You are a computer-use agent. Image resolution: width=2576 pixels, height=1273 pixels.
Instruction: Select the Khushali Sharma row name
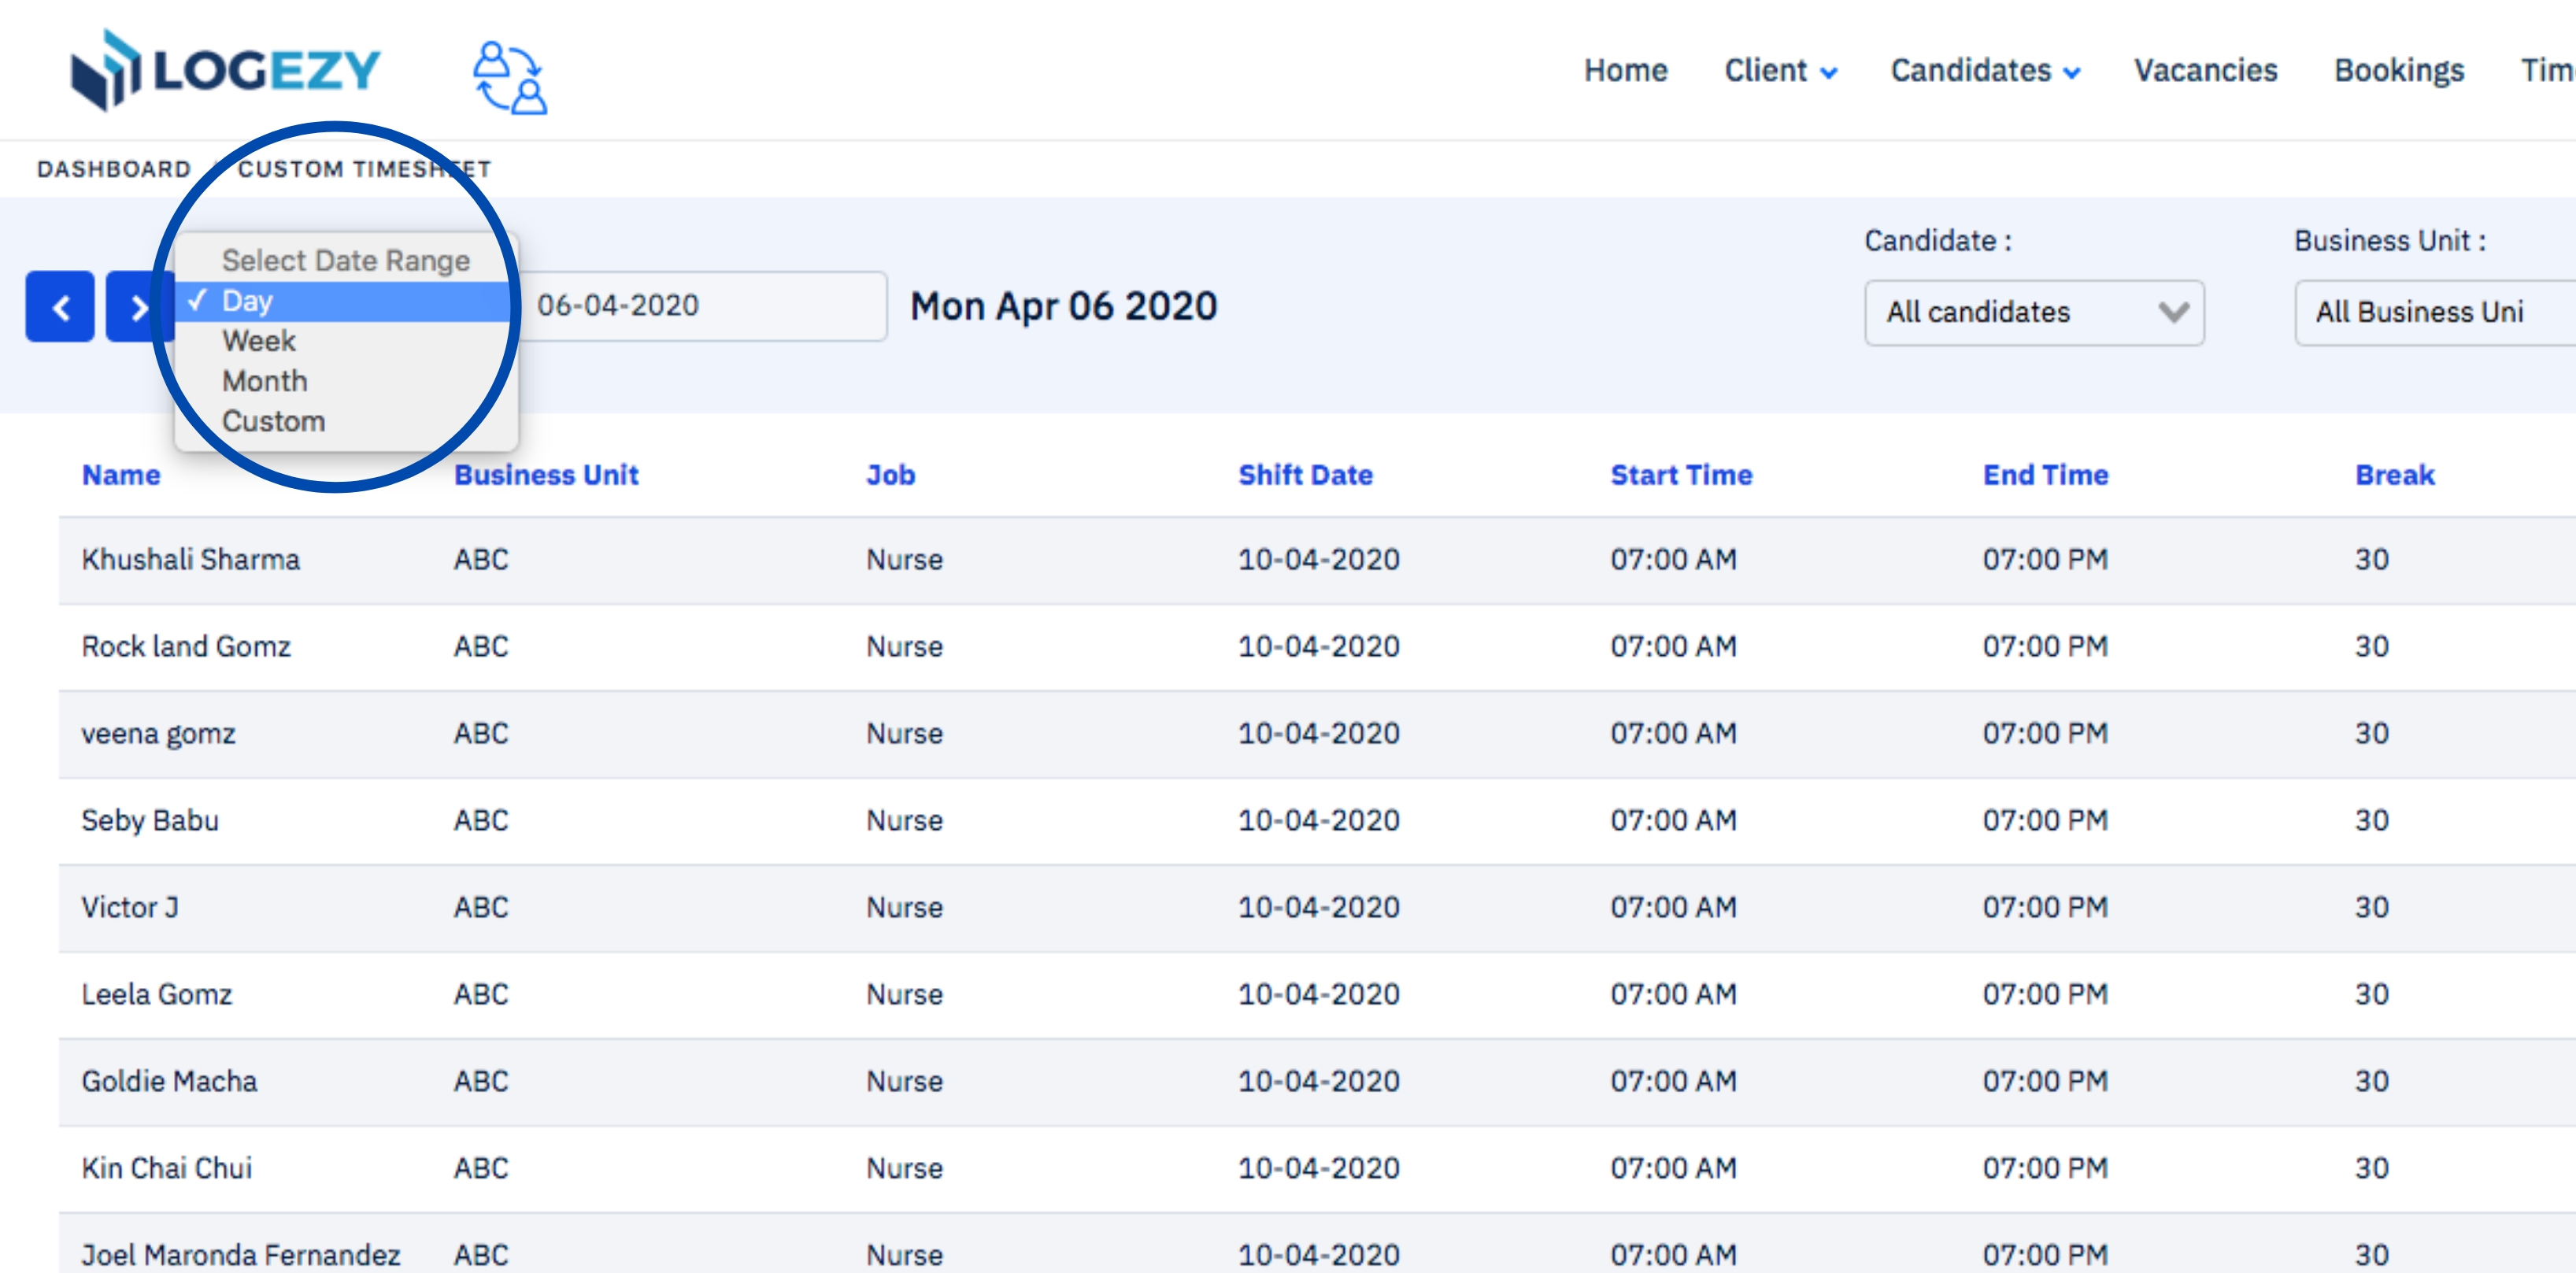(x=190, y=559)
